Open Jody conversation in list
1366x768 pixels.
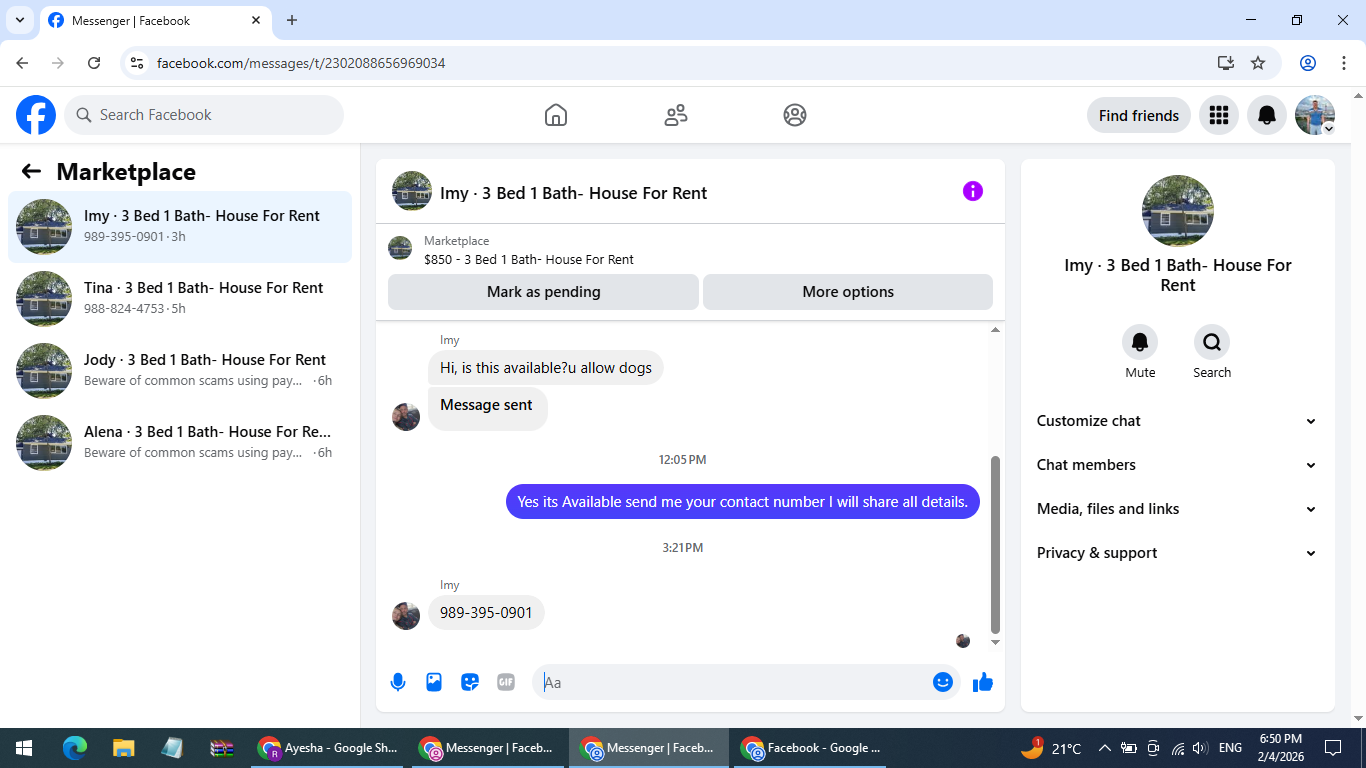(x=180, y=371)
